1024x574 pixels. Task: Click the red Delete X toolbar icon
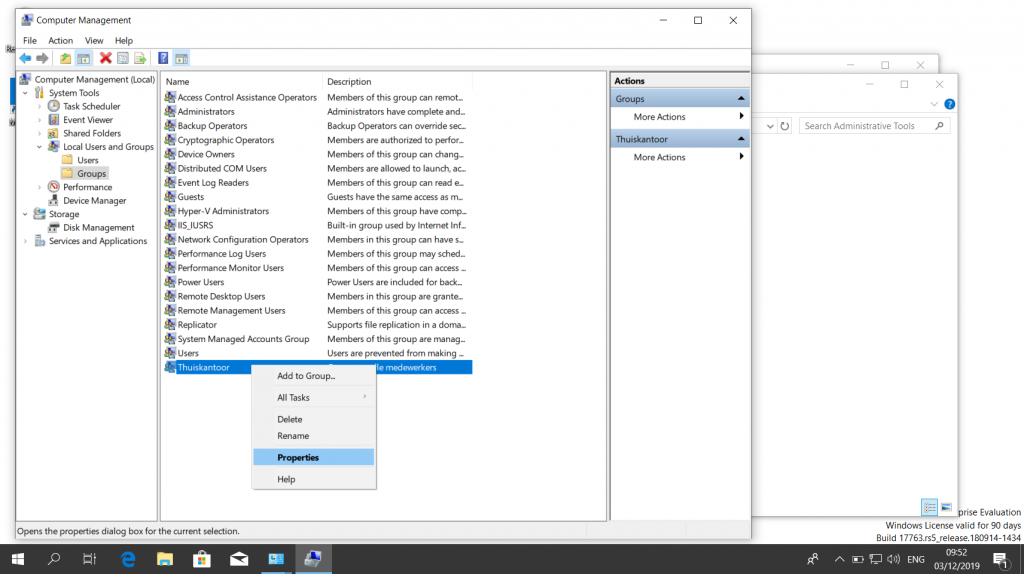[x=105, y=58]
